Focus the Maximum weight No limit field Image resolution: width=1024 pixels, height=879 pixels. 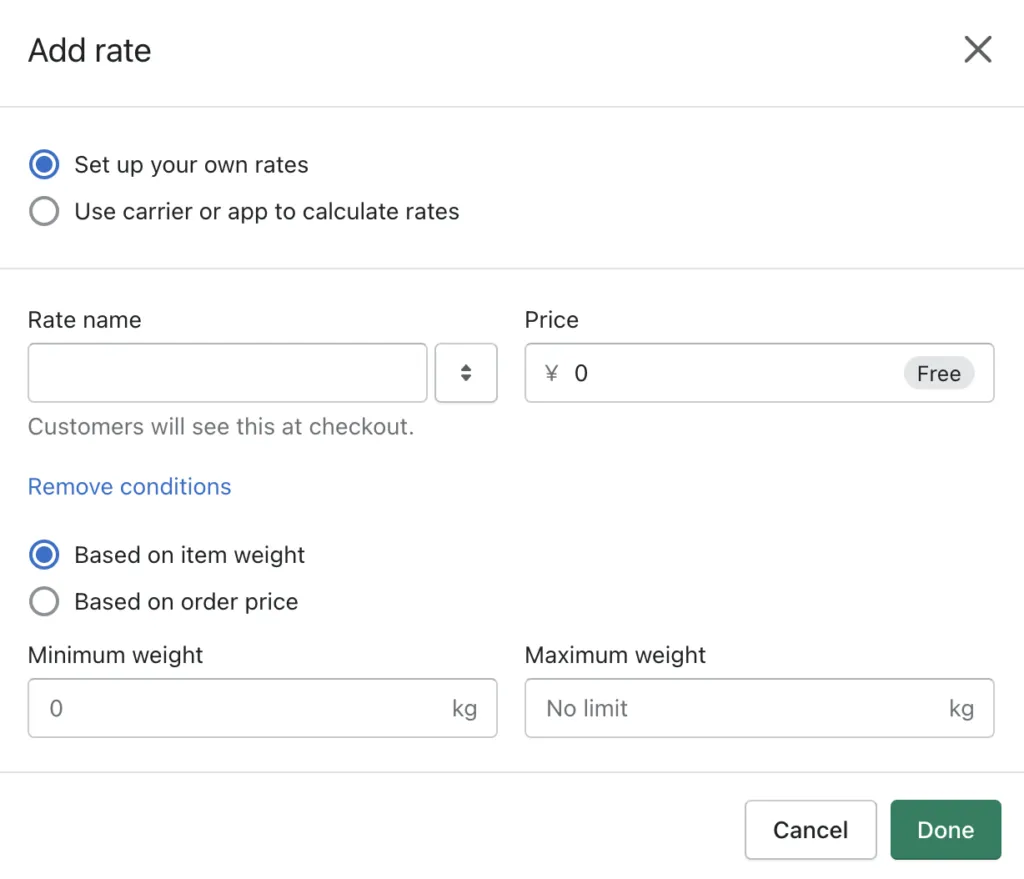point(730,708)
